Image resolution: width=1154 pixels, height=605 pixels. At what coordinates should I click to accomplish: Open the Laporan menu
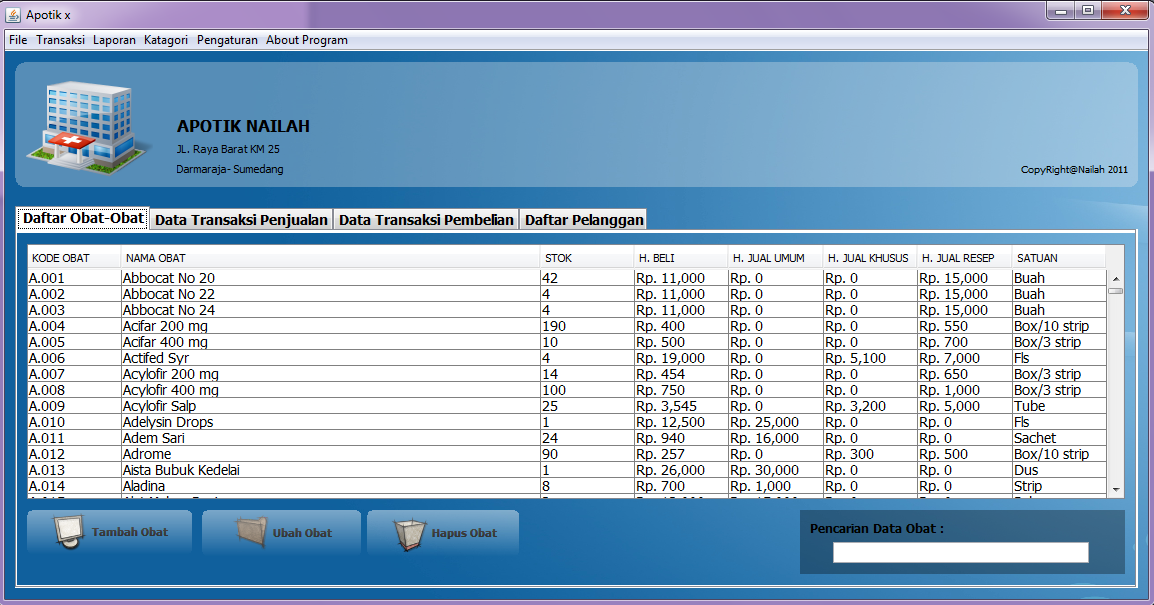click(114, 40)
